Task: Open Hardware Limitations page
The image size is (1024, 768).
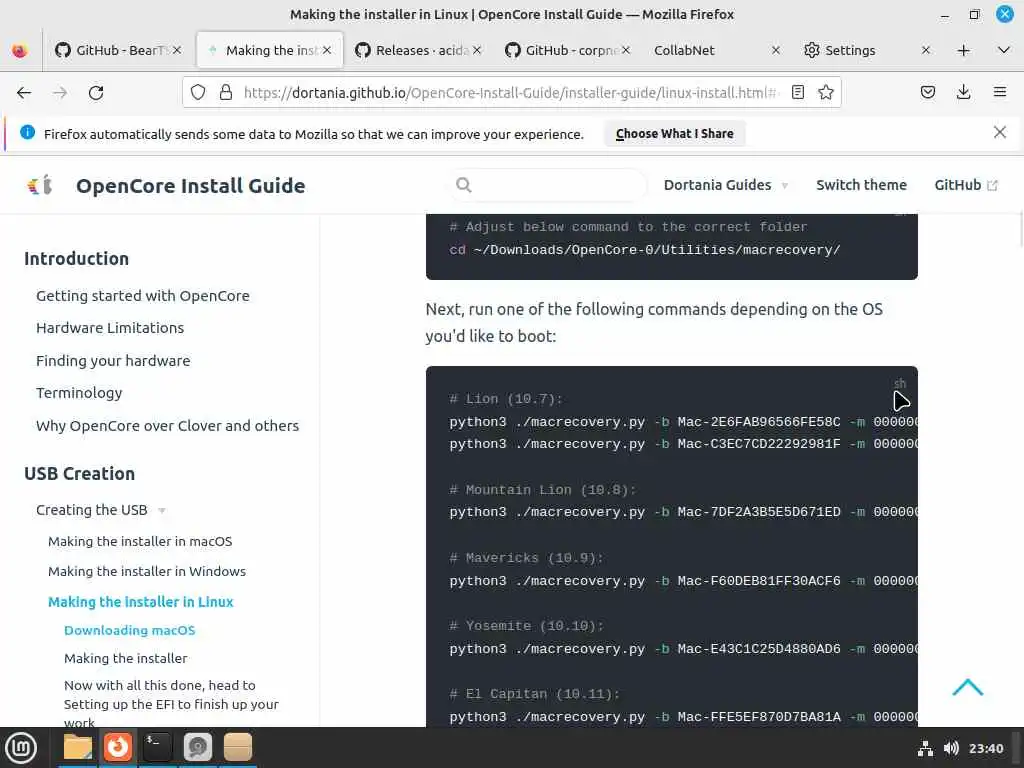Action: click(110, 328)
